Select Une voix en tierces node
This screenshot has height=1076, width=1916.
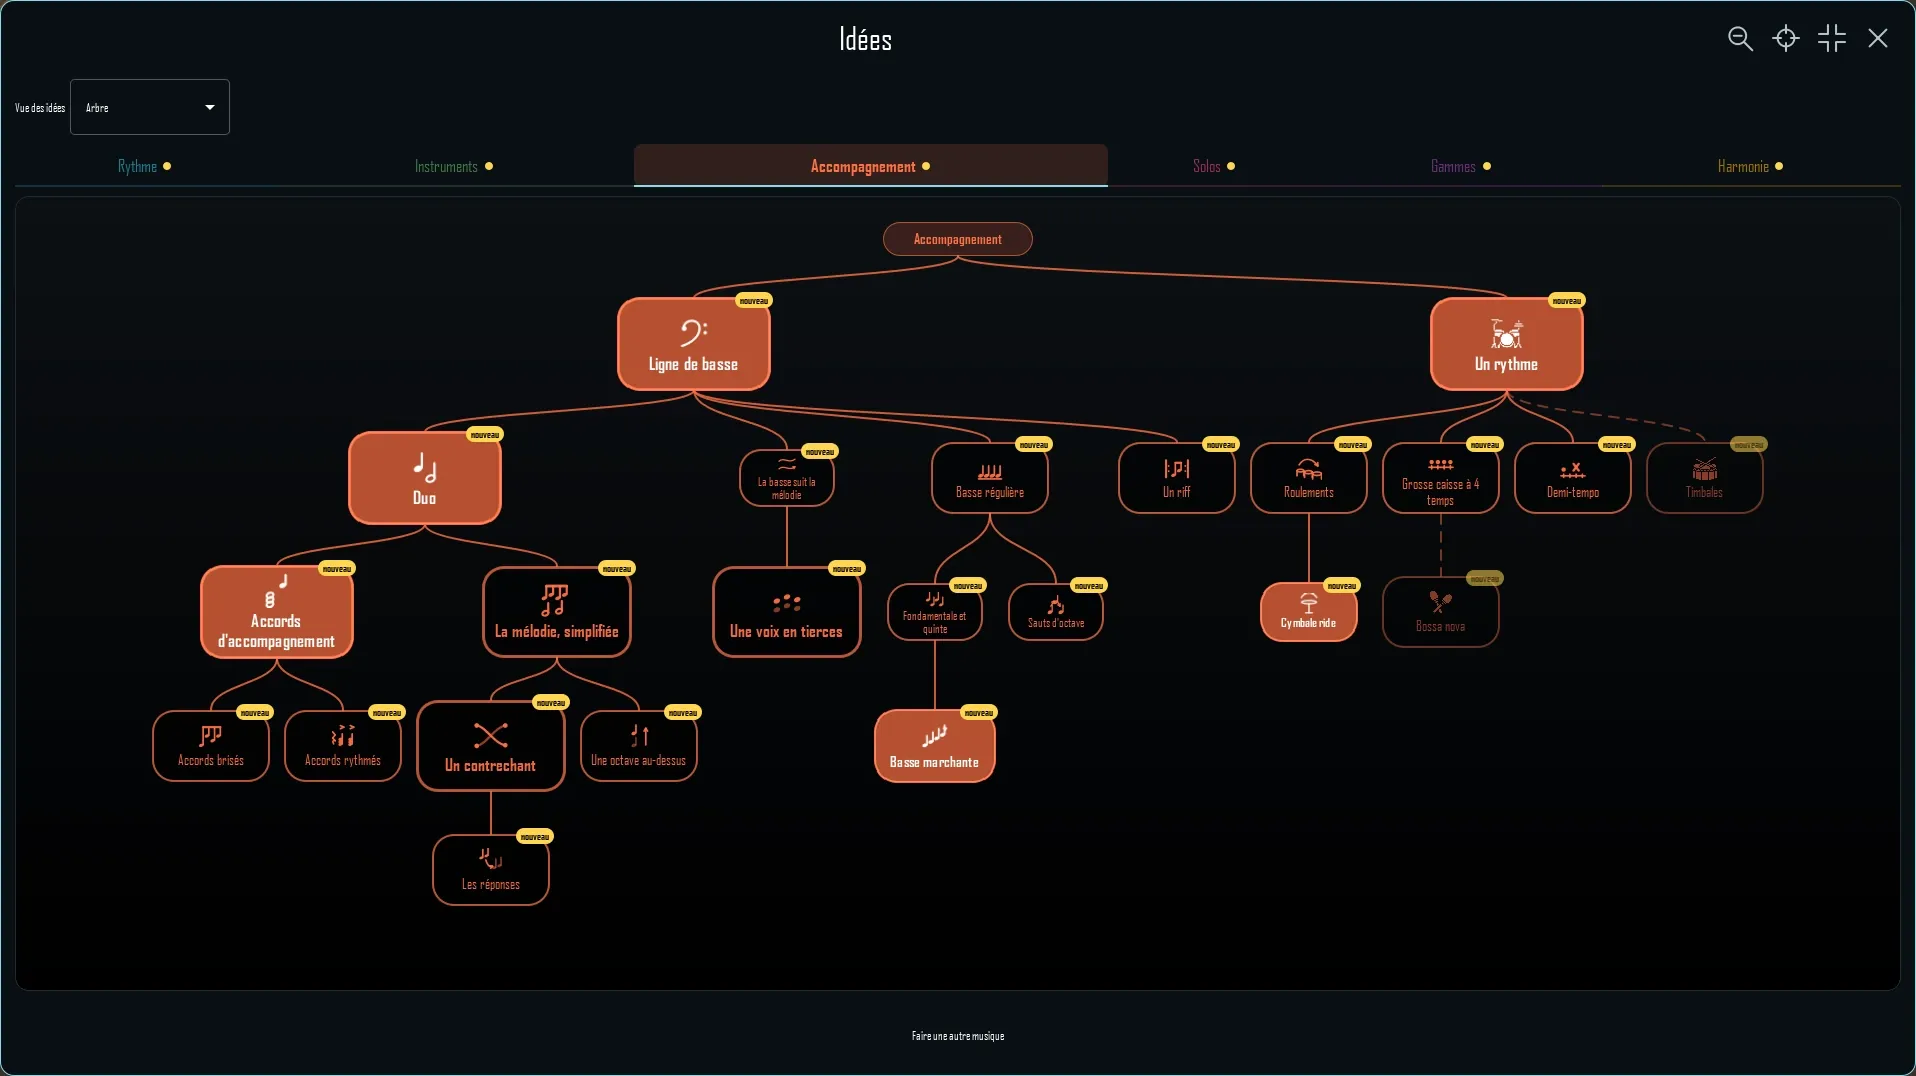(x=786, y=612)
